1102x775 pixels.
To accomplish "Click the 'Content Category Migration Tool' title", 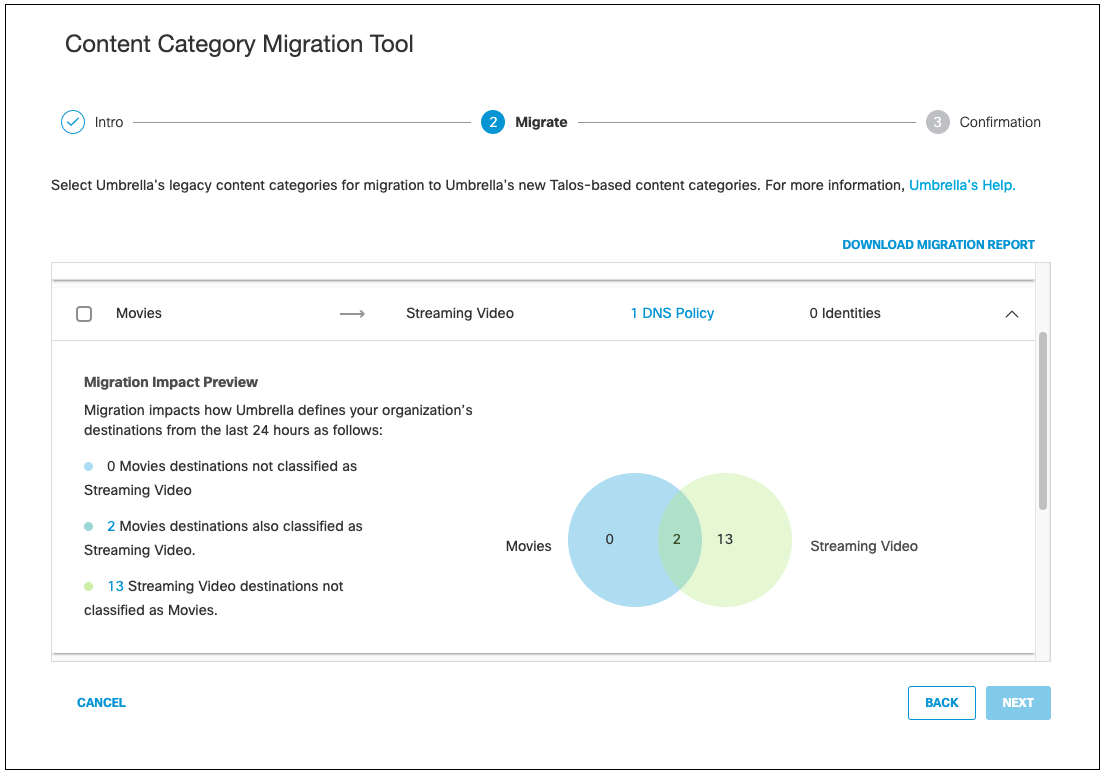I will (239, 44).
